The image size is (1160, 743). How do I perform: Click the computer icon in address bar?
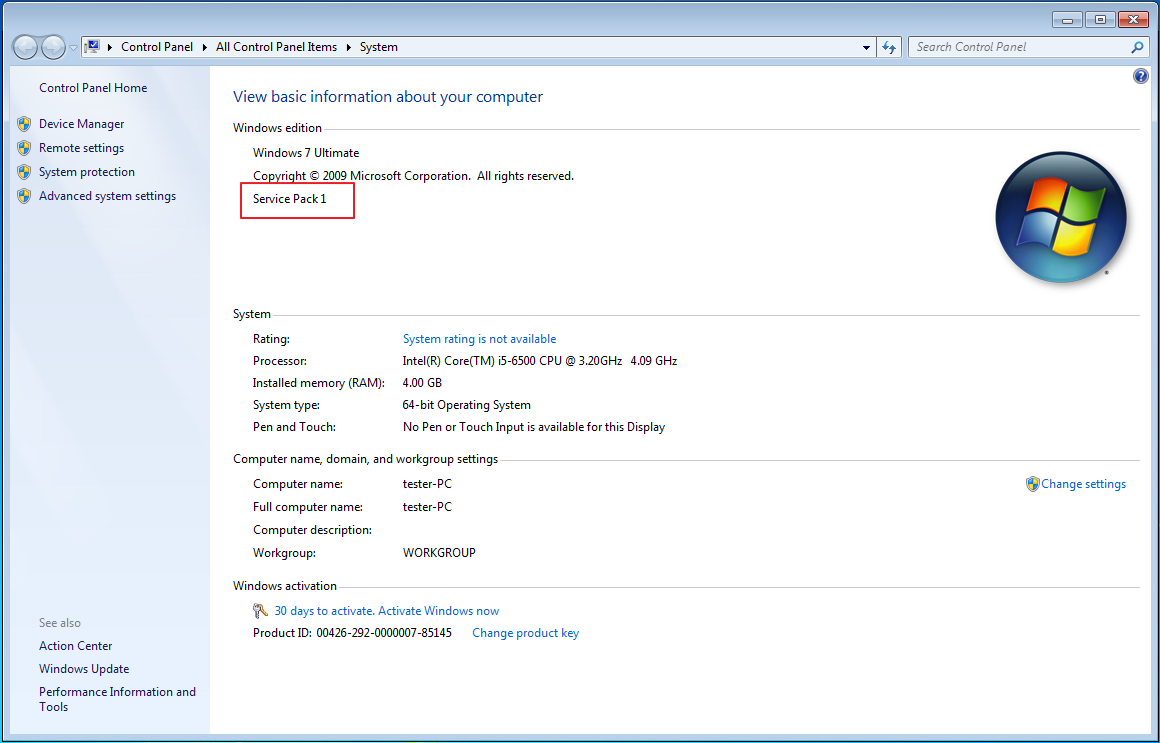coord(92,47)
